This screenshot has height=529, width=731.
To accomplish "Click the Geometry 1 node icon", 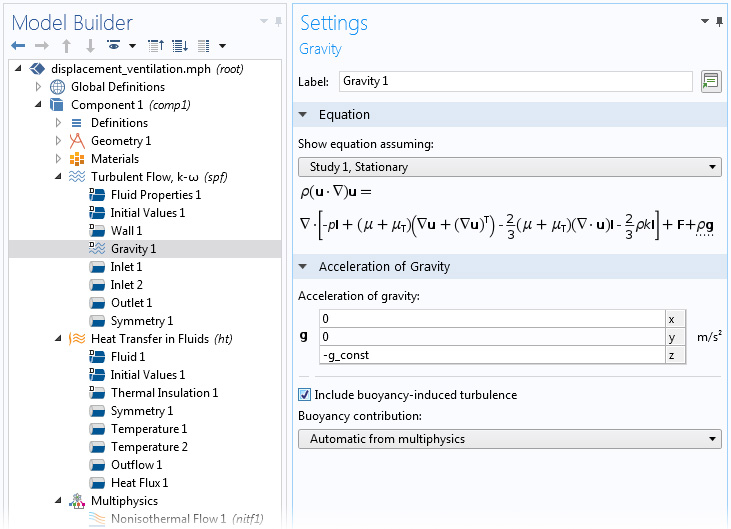I will 77,141.
